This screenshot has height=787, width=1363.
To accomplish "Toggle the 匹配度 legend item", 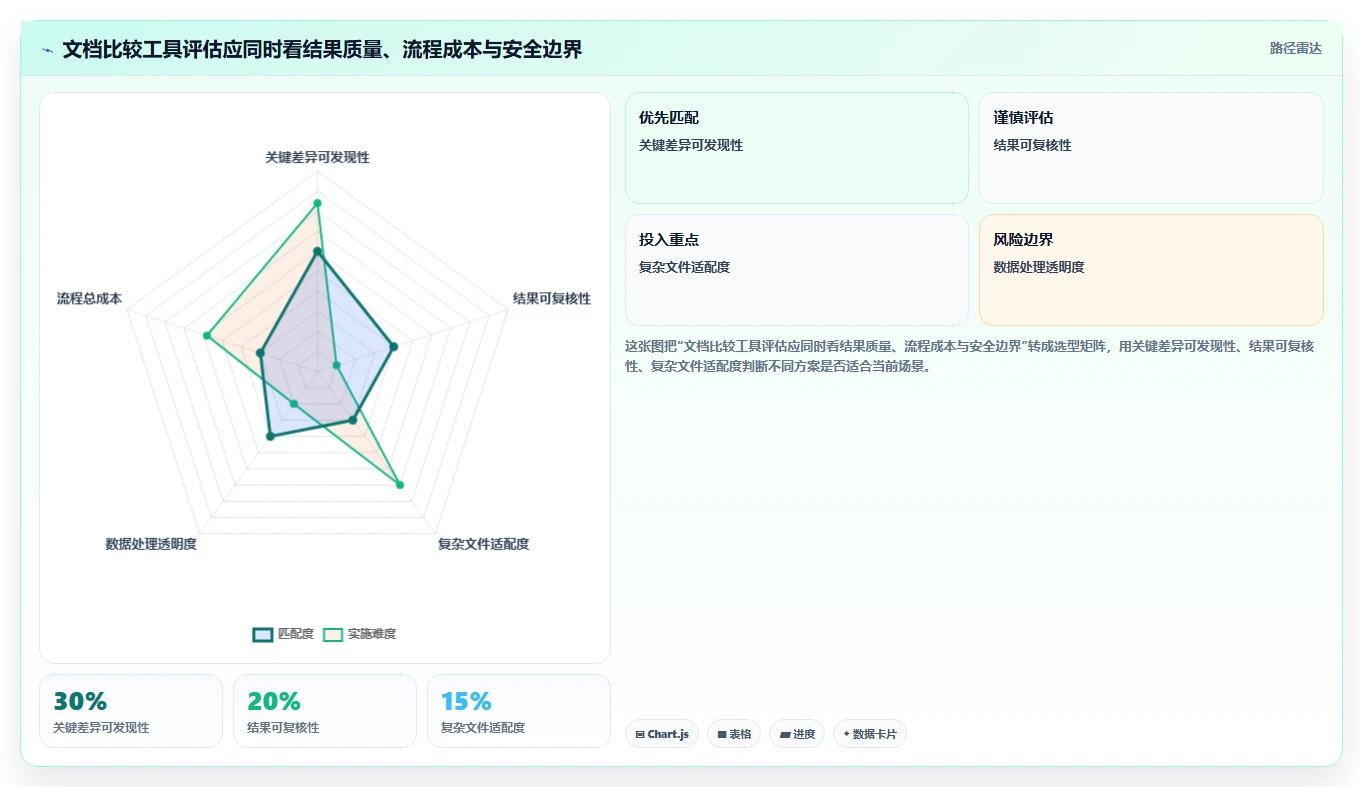I will 283,634.
